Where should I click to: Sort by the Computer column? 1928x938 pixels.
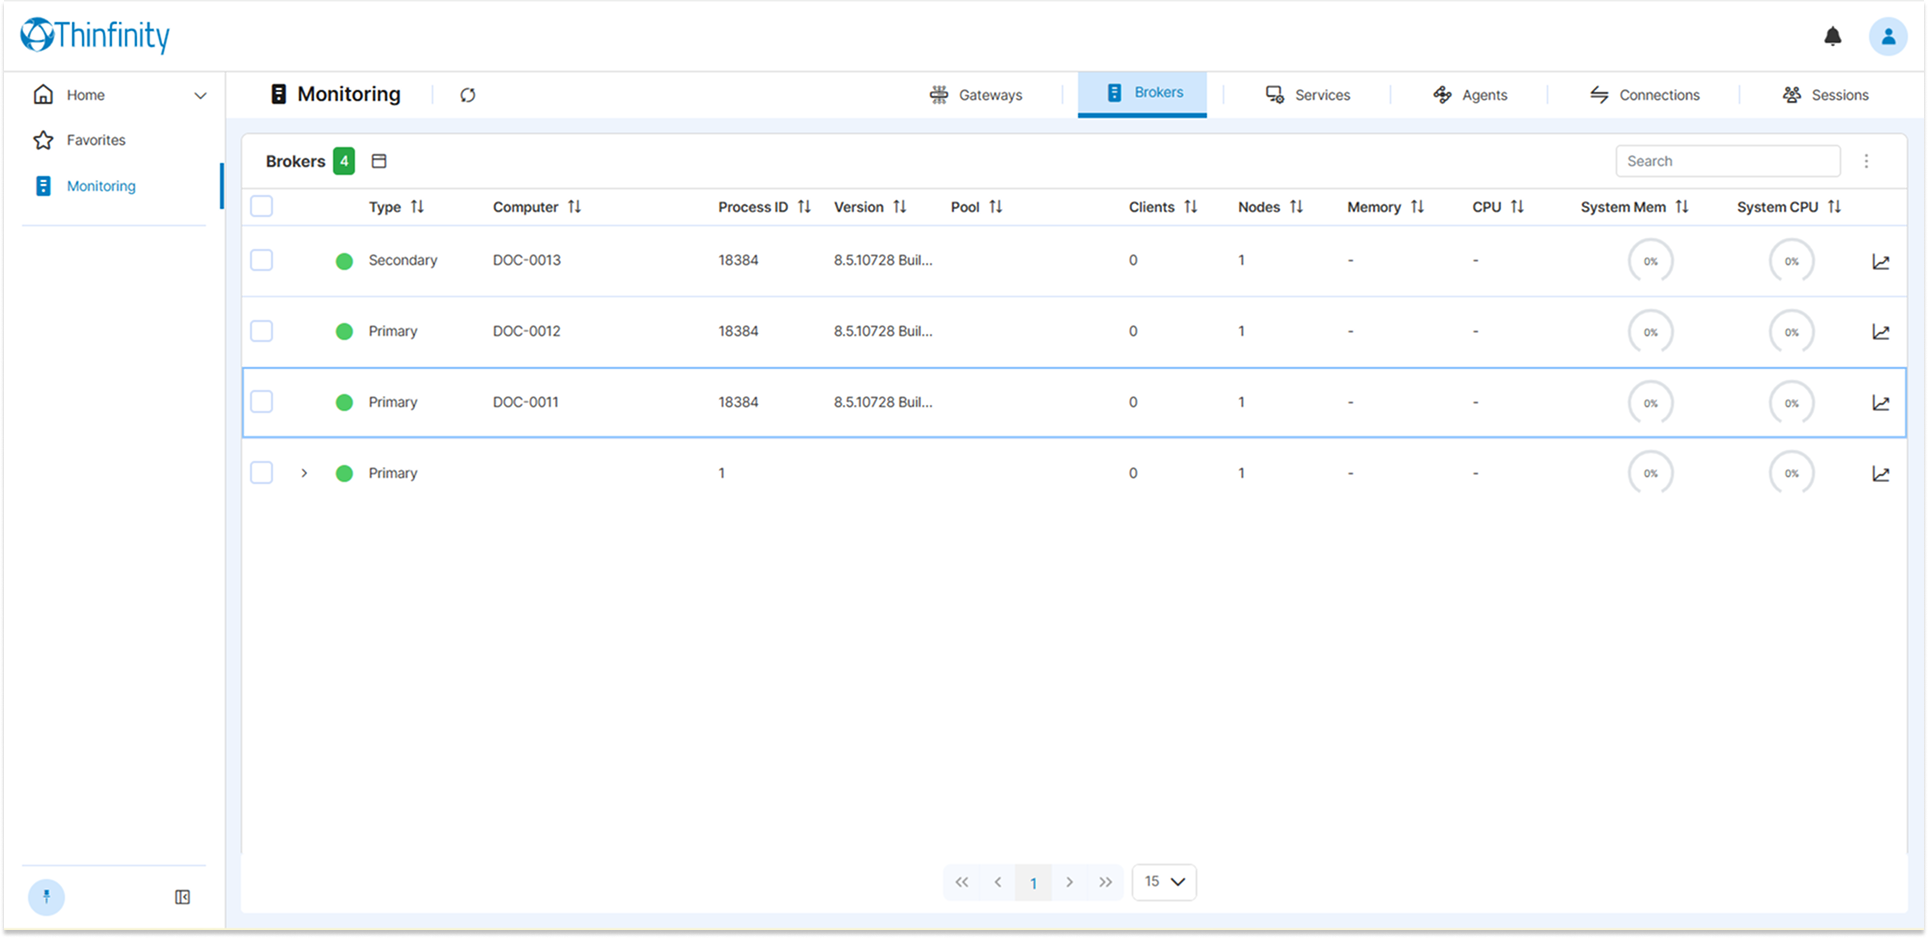(x=574, y=207)
